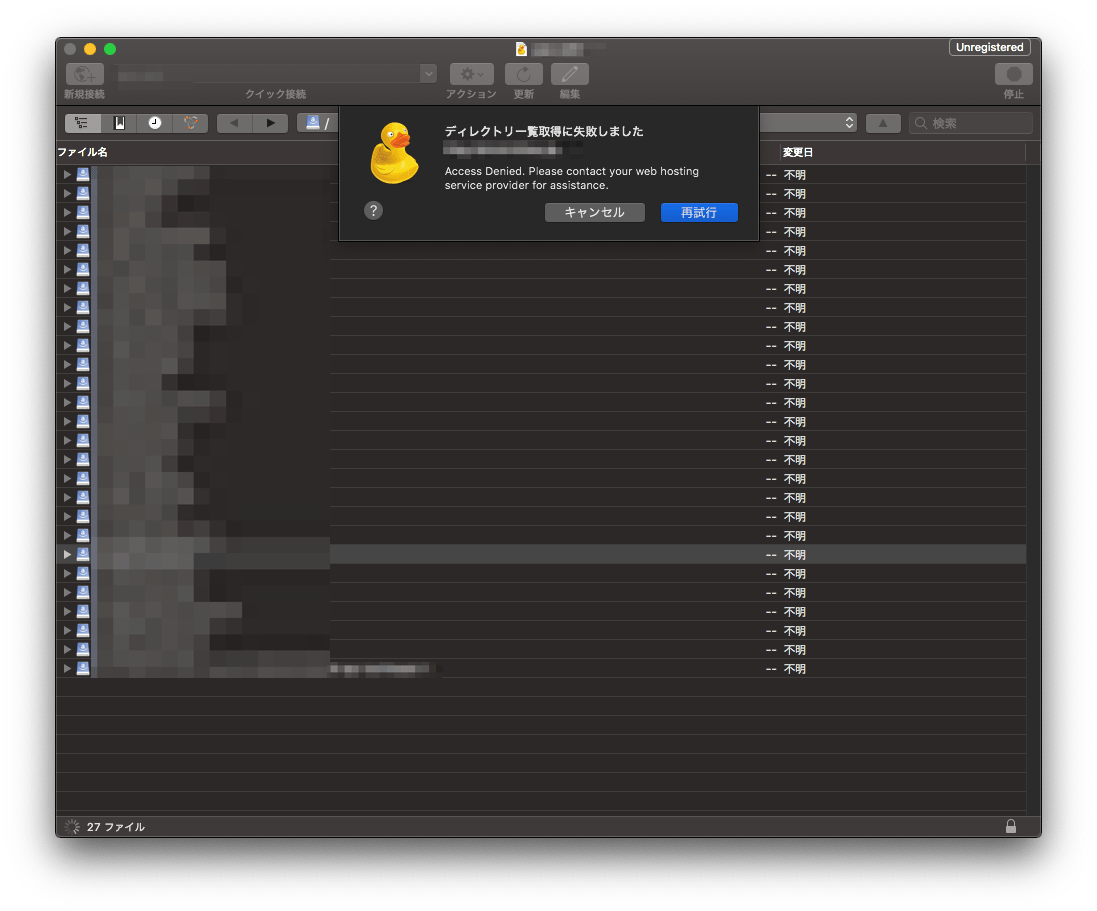Click the キャンセル button in dialog

click(594, 212)
